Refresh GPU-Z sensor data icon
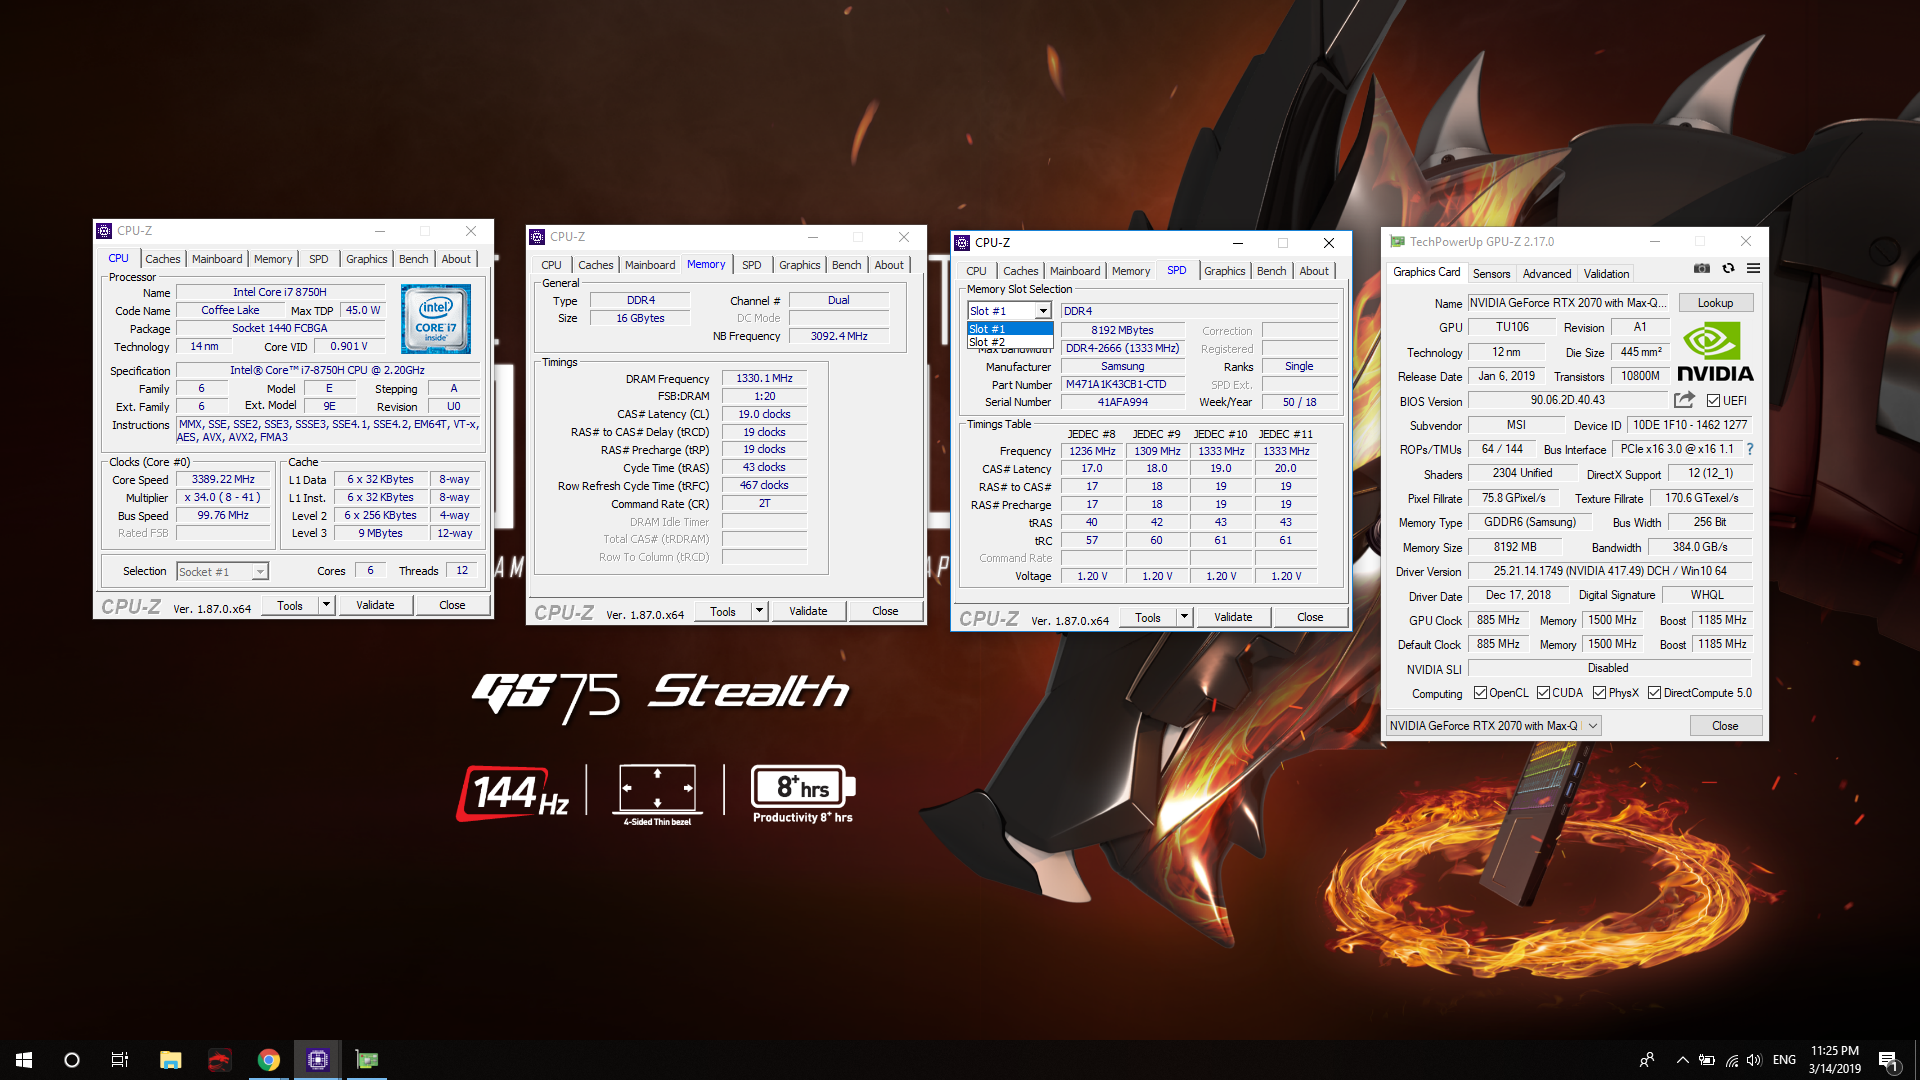 (1728, 268)
